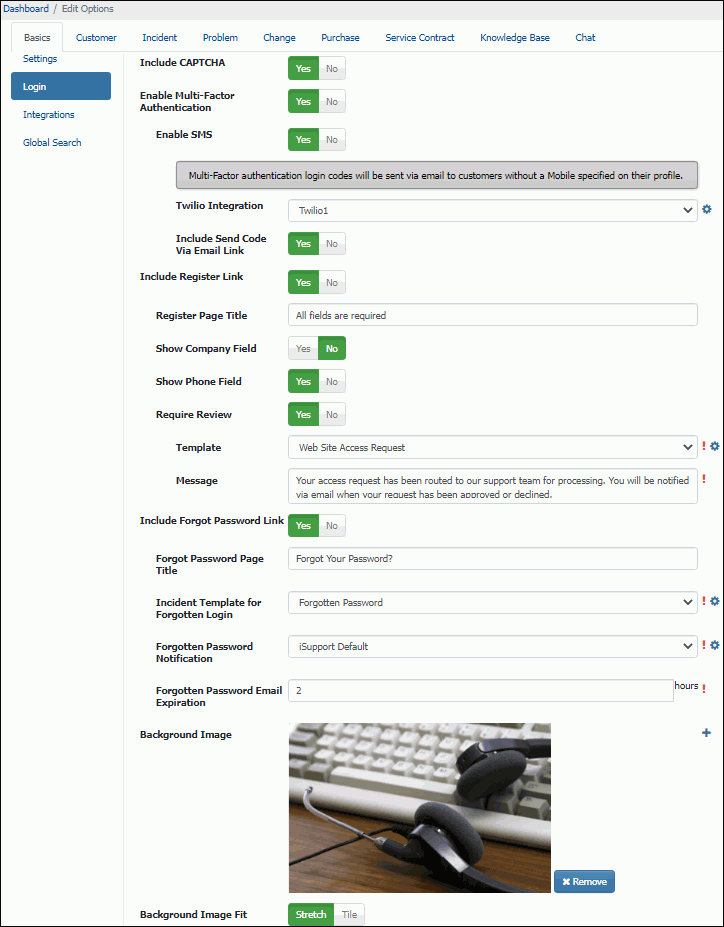The width and height of the screenshot is (724, 927).
Task: Click the headset background image thumbnail
Action: pyautogui.click(x=420, y=808)
